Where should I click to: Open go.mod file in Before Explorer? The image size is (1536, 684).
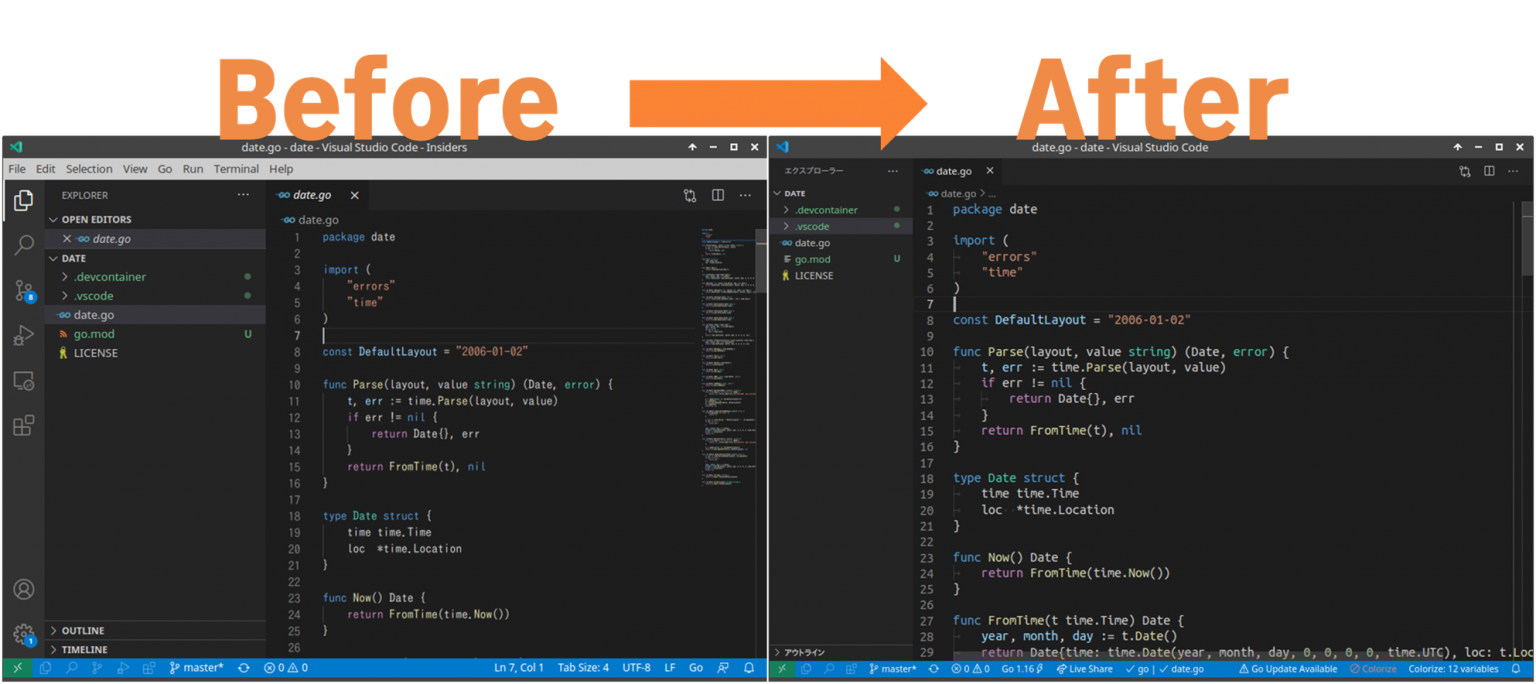pos(155,334)
